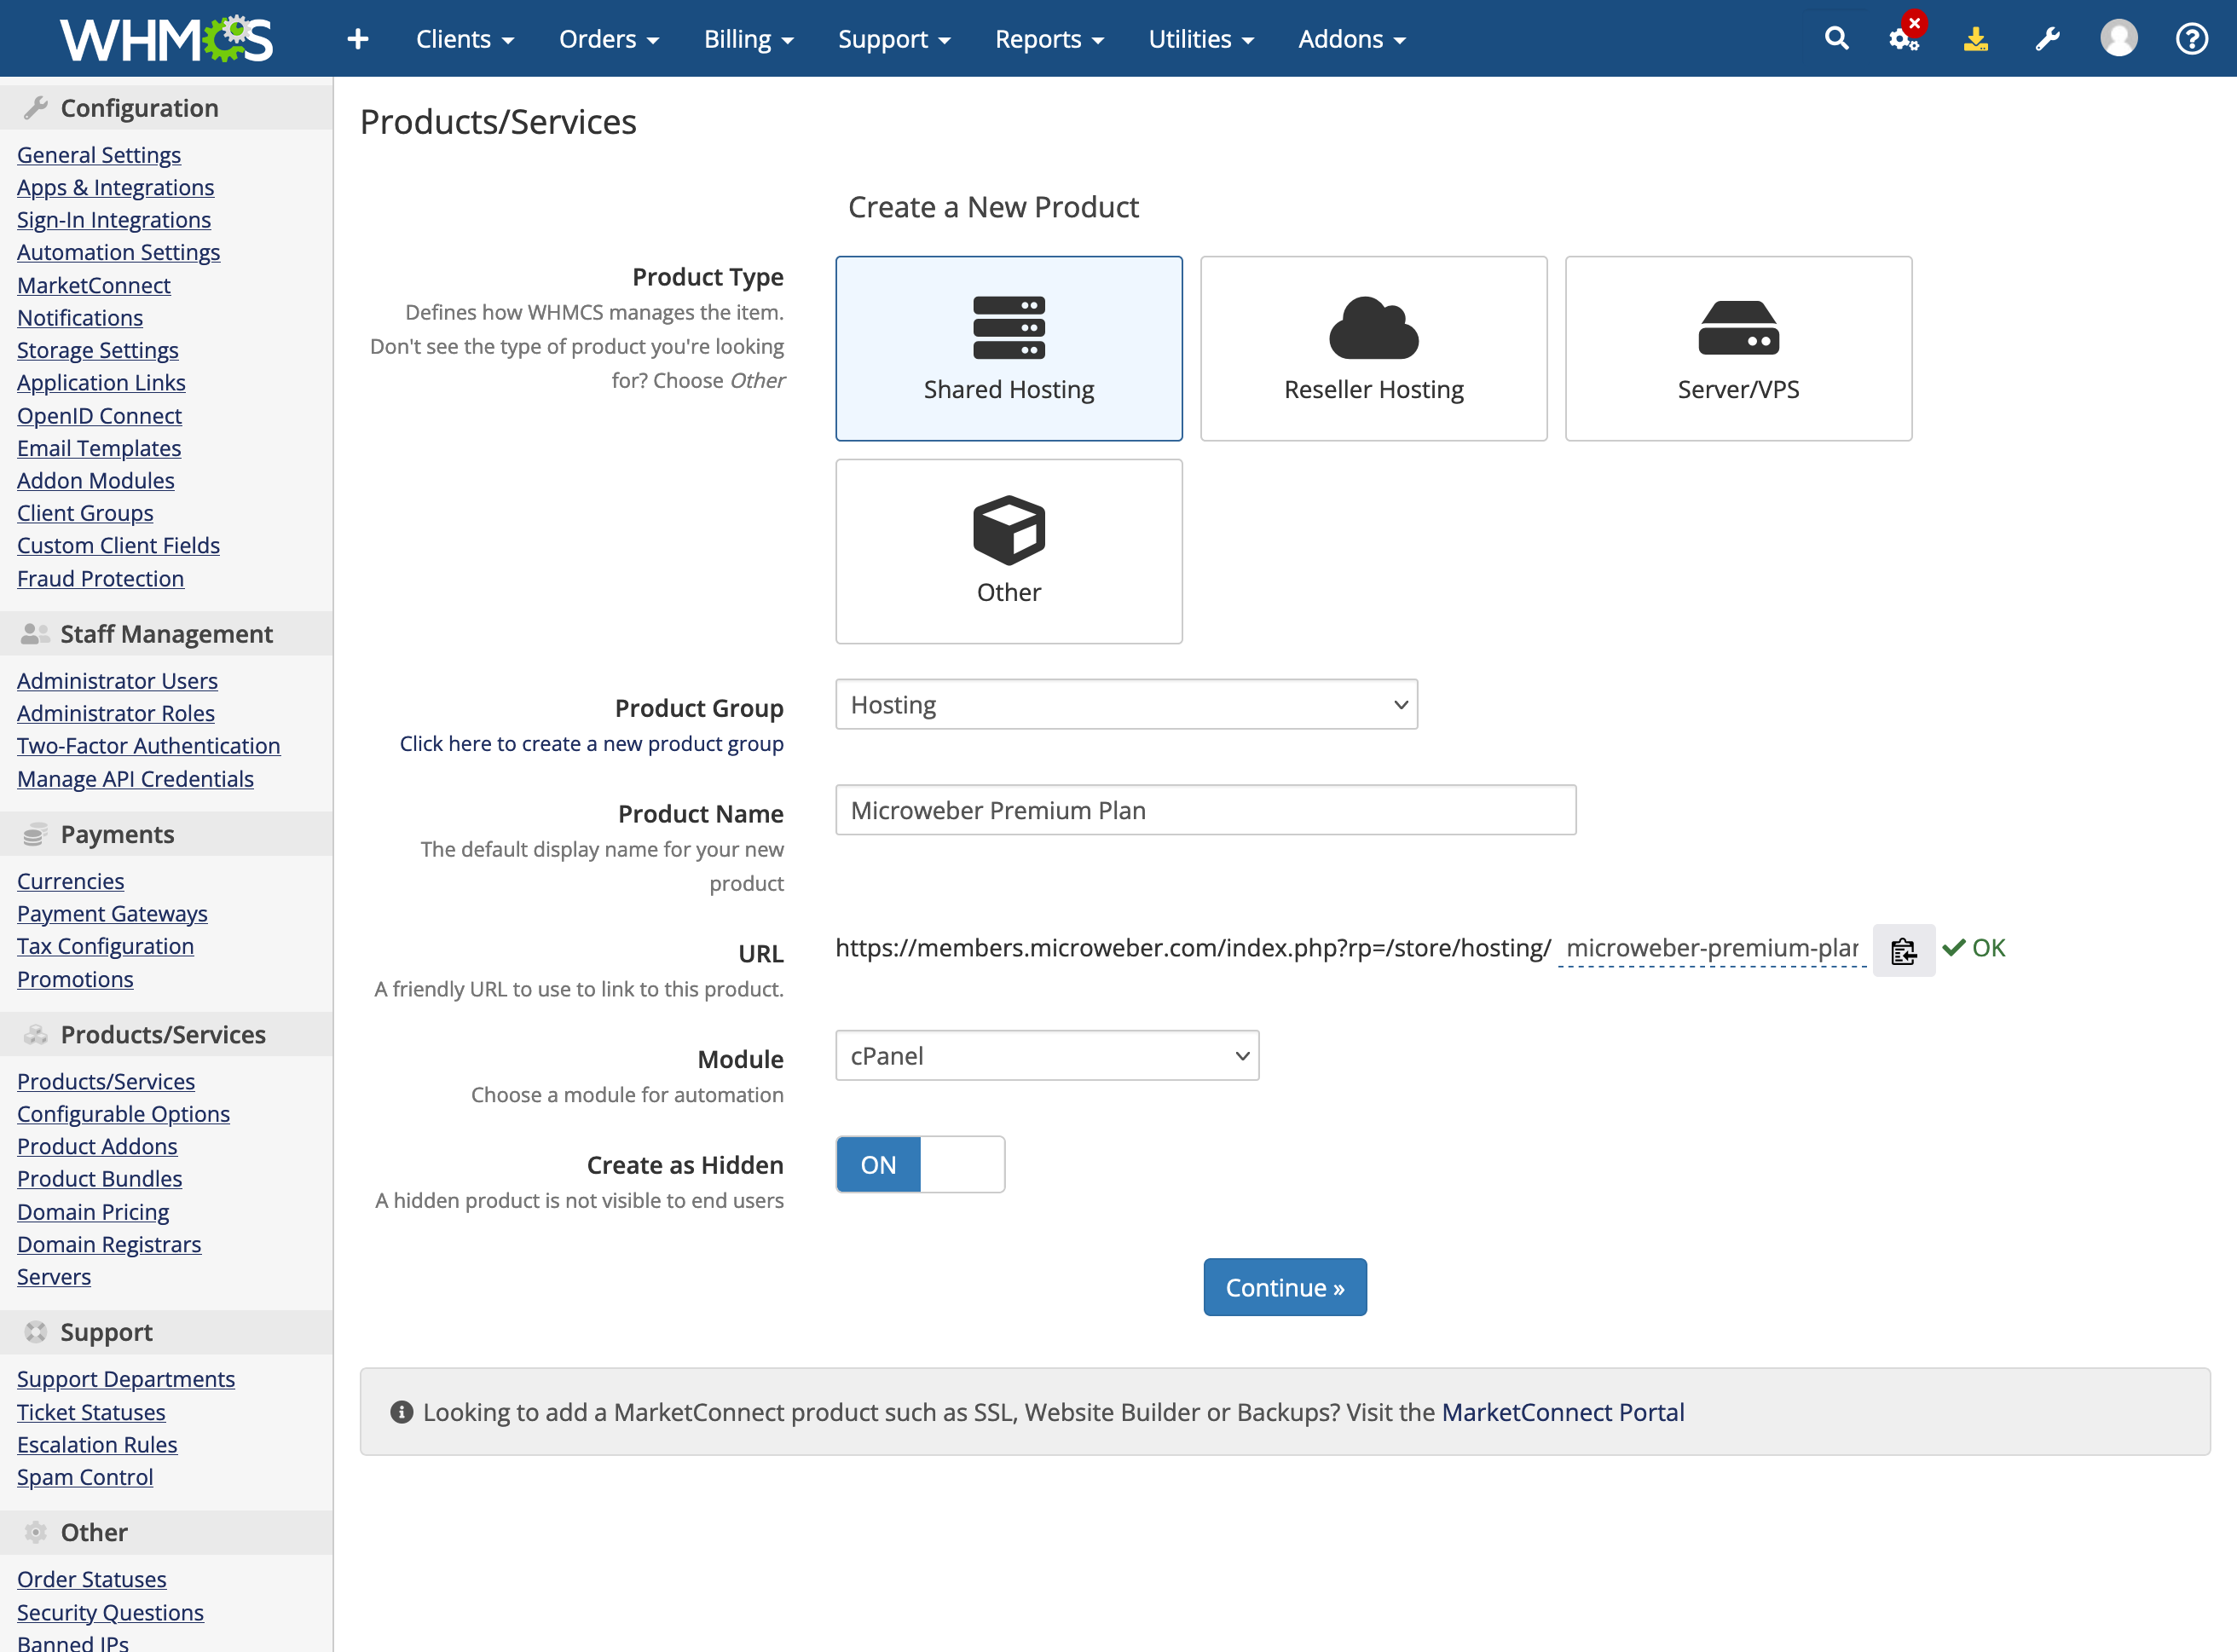Click the plus quick-add icon
This screenshot has height=1652, width=2237.
[x=357, y=39]
